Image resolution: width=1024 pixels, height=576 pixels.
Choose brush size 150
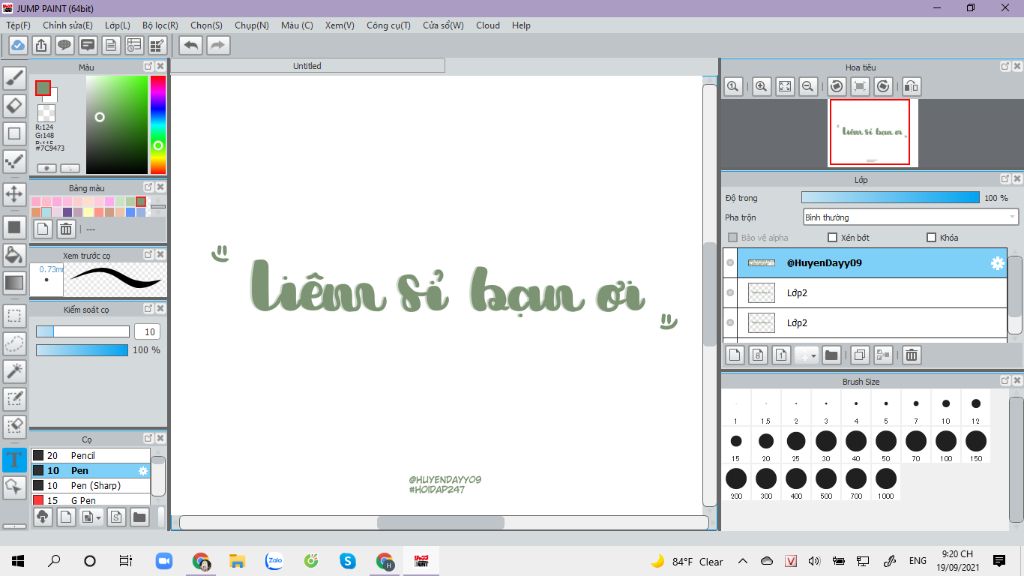click(x=976, y=445)
